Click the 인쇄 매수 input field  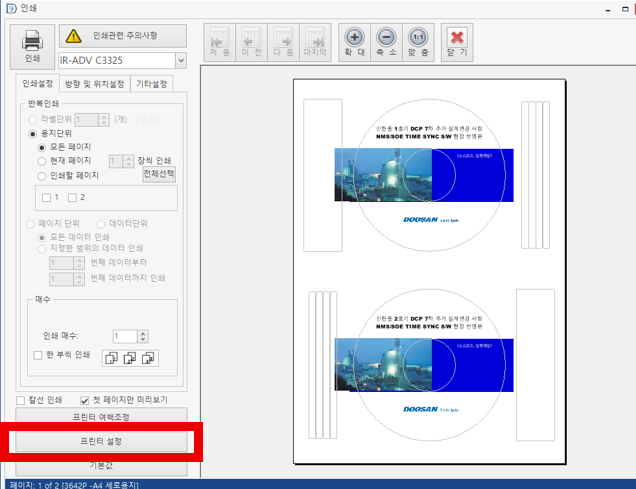point(124,337)
